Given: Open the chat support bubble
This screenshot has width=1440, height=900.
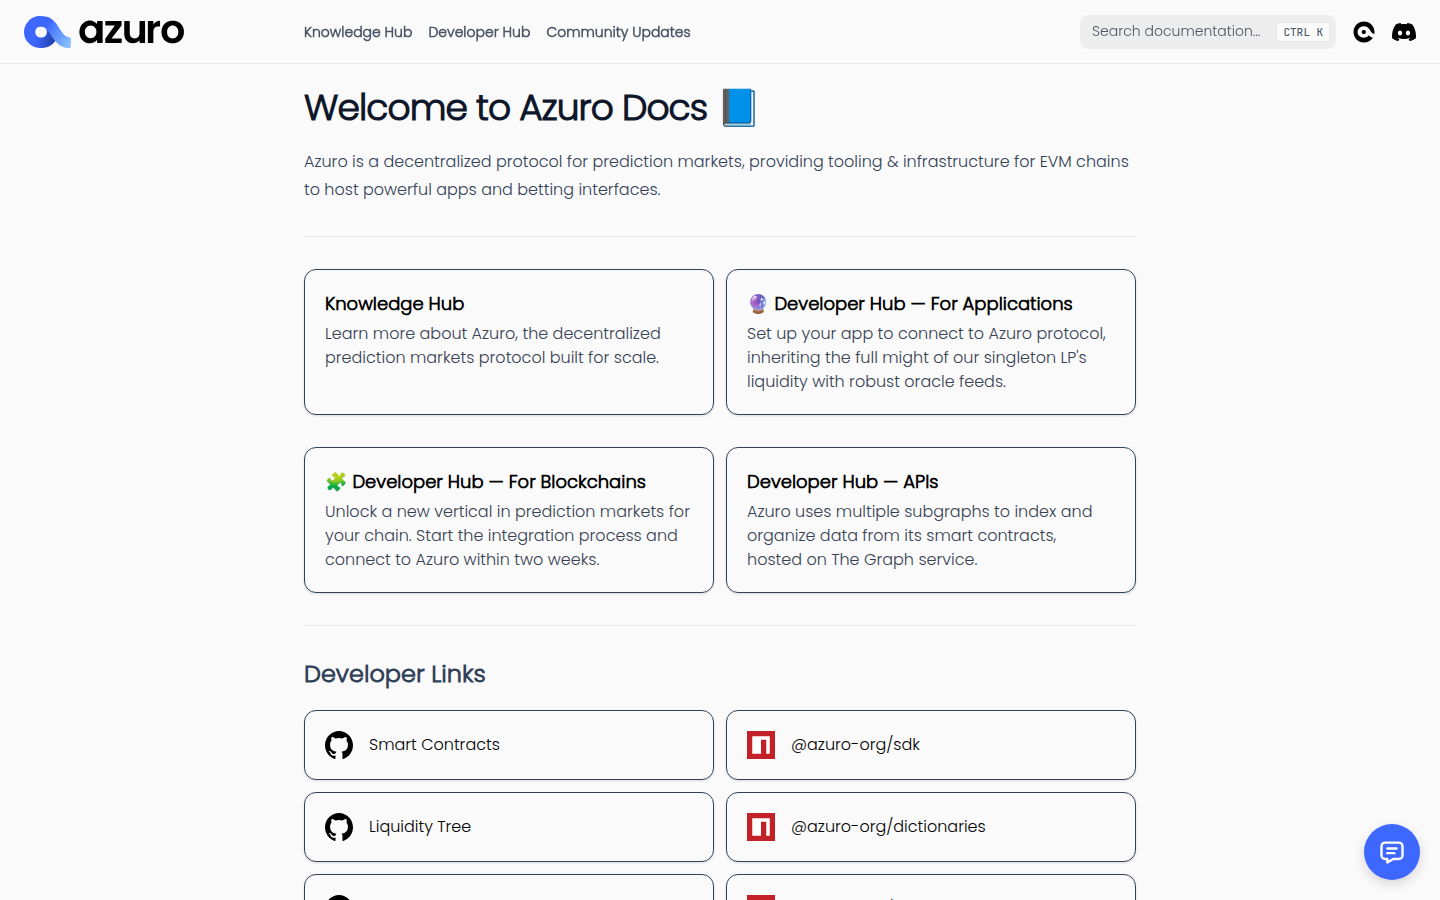Looking at the screenshot, I should click(x=1392, y=852).
